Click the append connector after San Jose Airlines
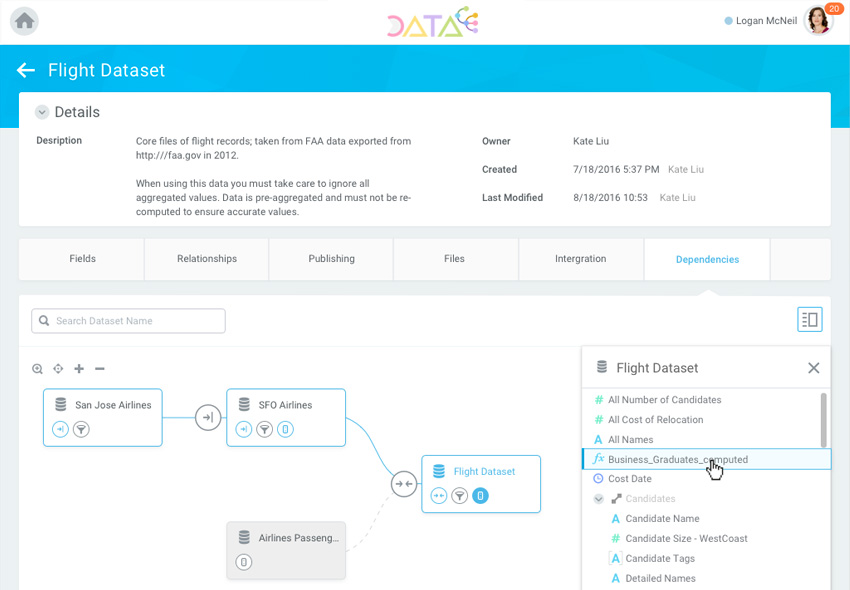Viewport: 850px width, 590px height. [x=207, y=417]
